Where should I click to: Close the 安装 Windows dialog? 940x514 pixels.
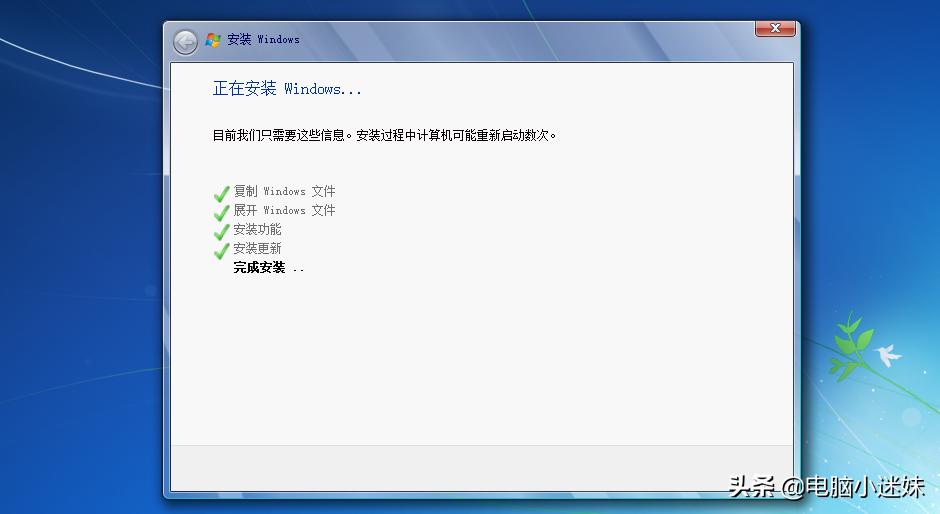coord(775,28)
